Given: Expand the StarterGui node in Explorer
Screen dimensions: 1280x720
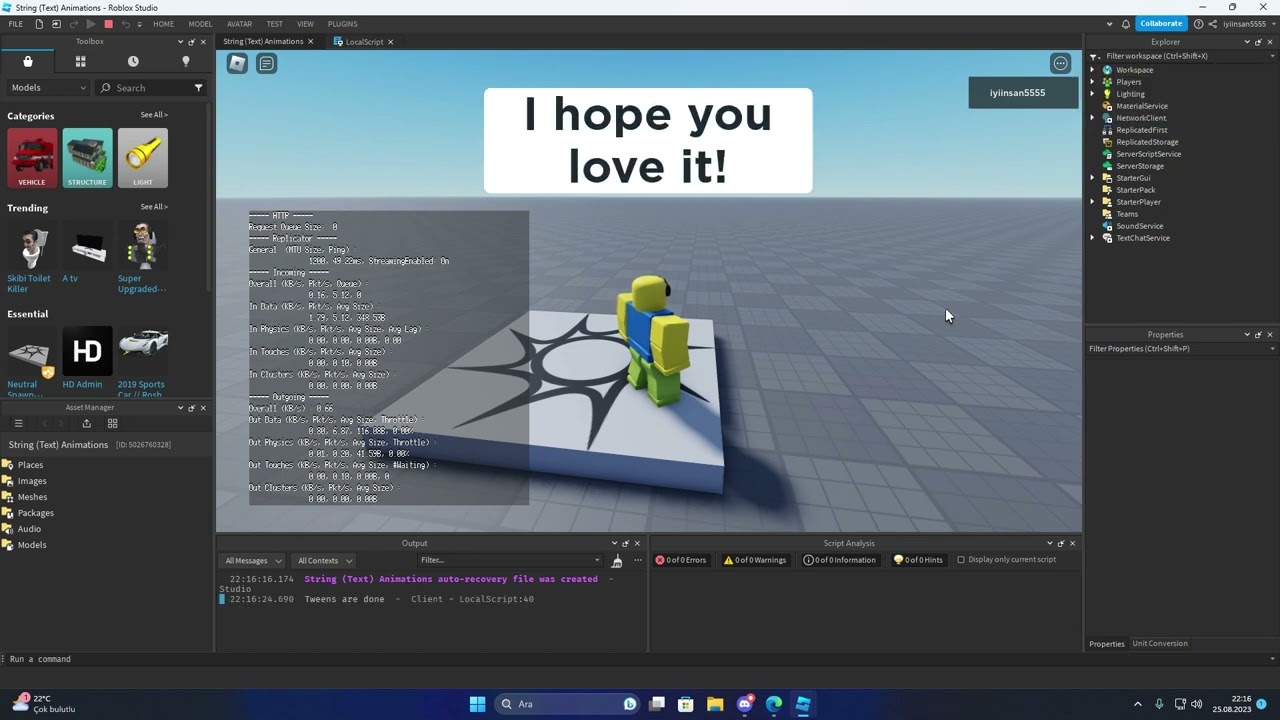Looking at the screenshot, I should point(1092,178).
